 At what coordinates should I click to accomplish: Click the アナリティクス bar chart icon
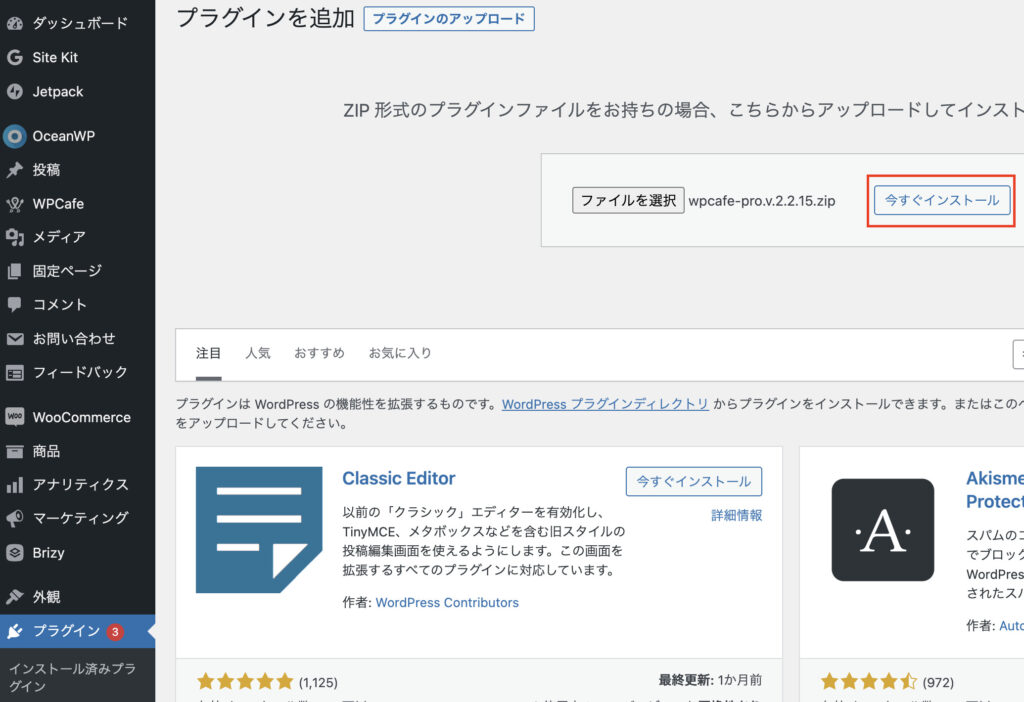coord(15,485)
